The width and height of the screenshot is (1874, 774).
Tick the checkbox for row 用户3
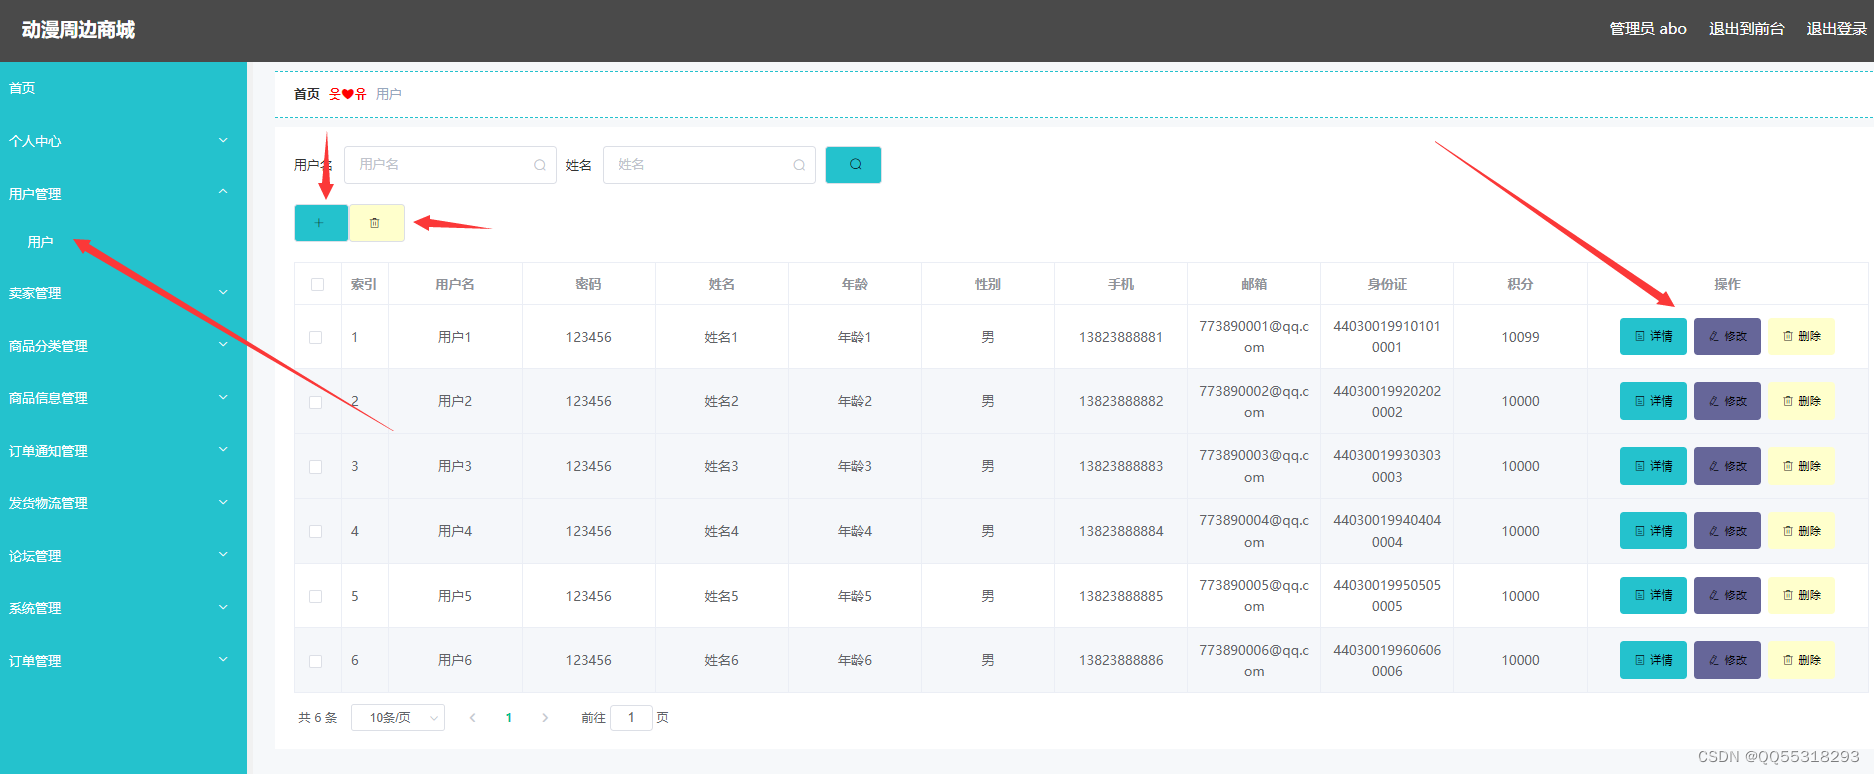[316, 467]
